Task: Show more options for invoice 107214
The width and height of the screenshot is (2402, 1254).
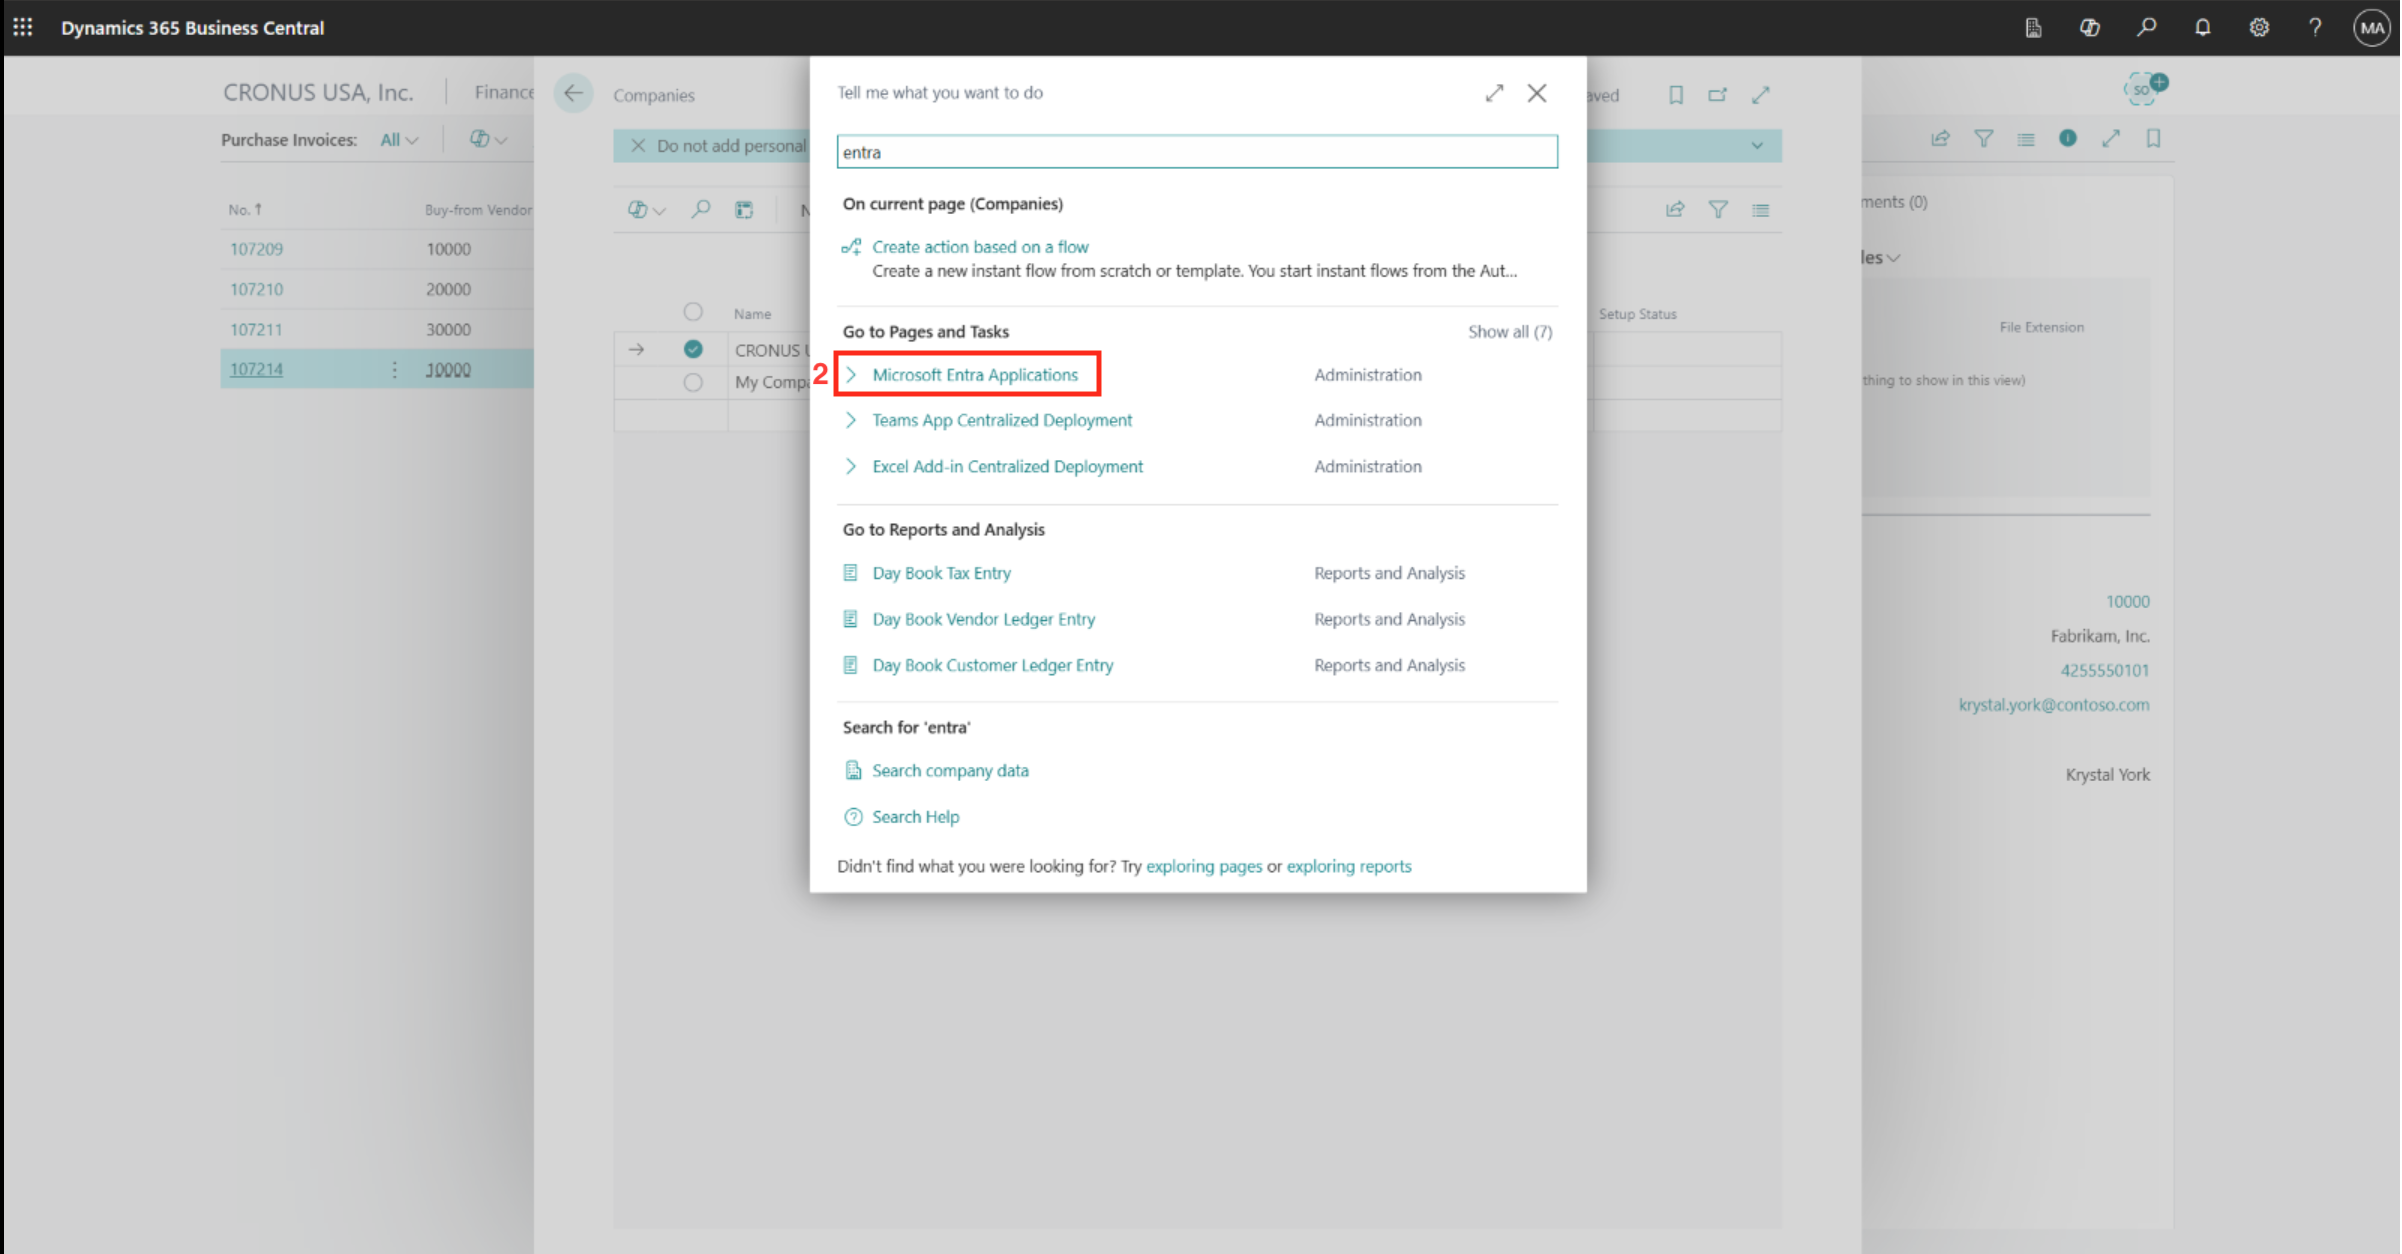Action: click(395, 369)
